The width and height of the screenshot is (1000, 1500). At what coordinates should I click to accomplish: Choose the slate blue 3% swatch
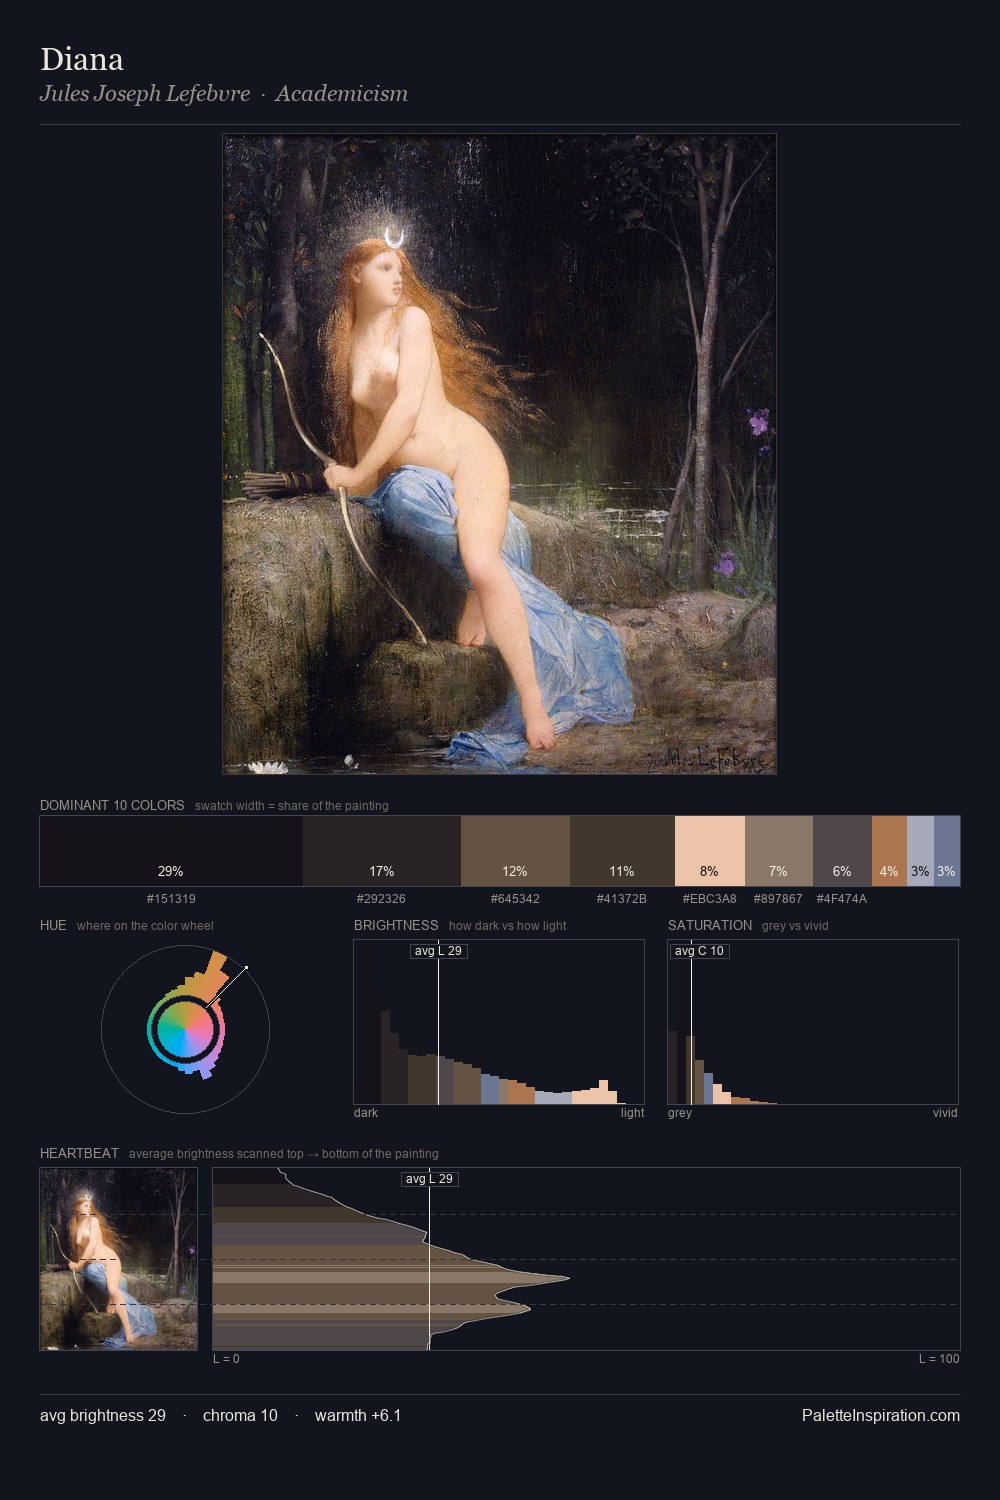coord(947,851)
